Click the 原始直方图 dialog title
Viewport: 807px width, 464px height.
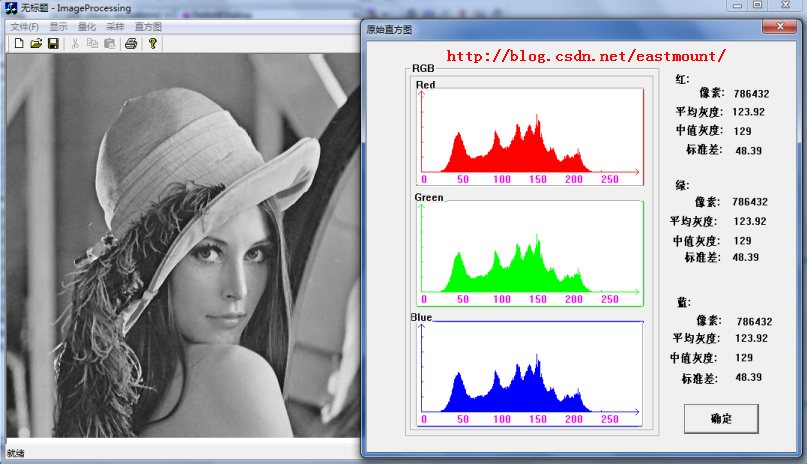[x=389, y=30]
